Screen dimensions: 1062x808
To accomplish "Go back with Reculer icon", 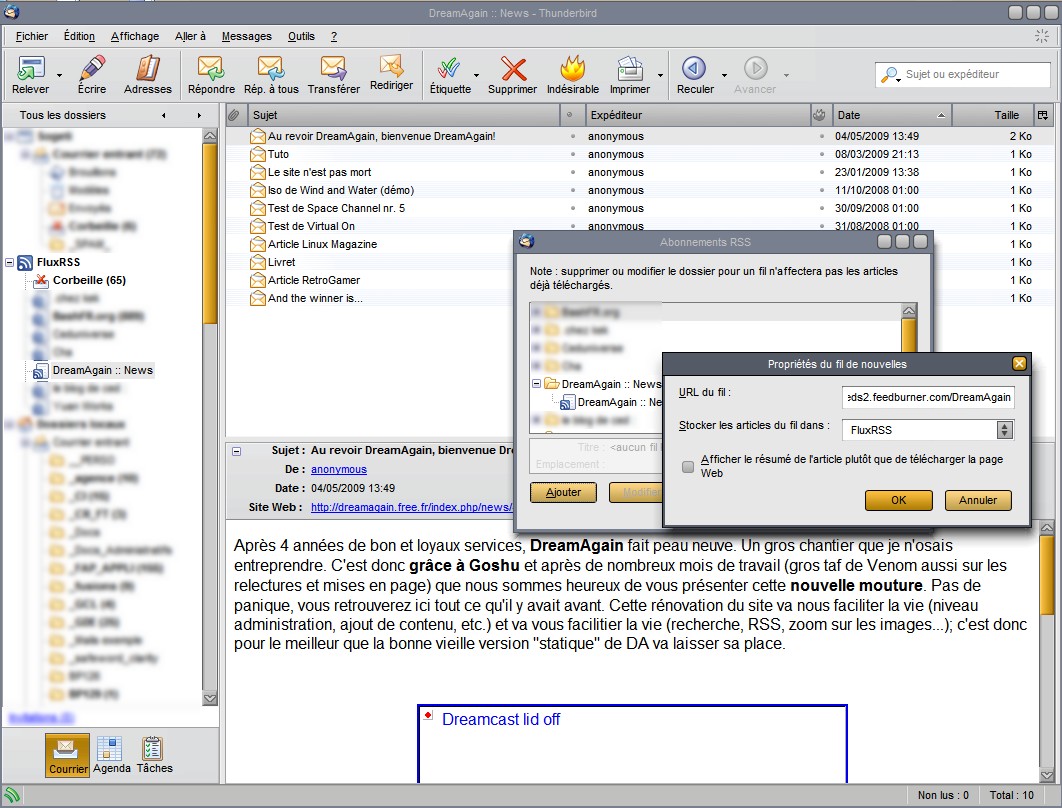I will 694,68.
